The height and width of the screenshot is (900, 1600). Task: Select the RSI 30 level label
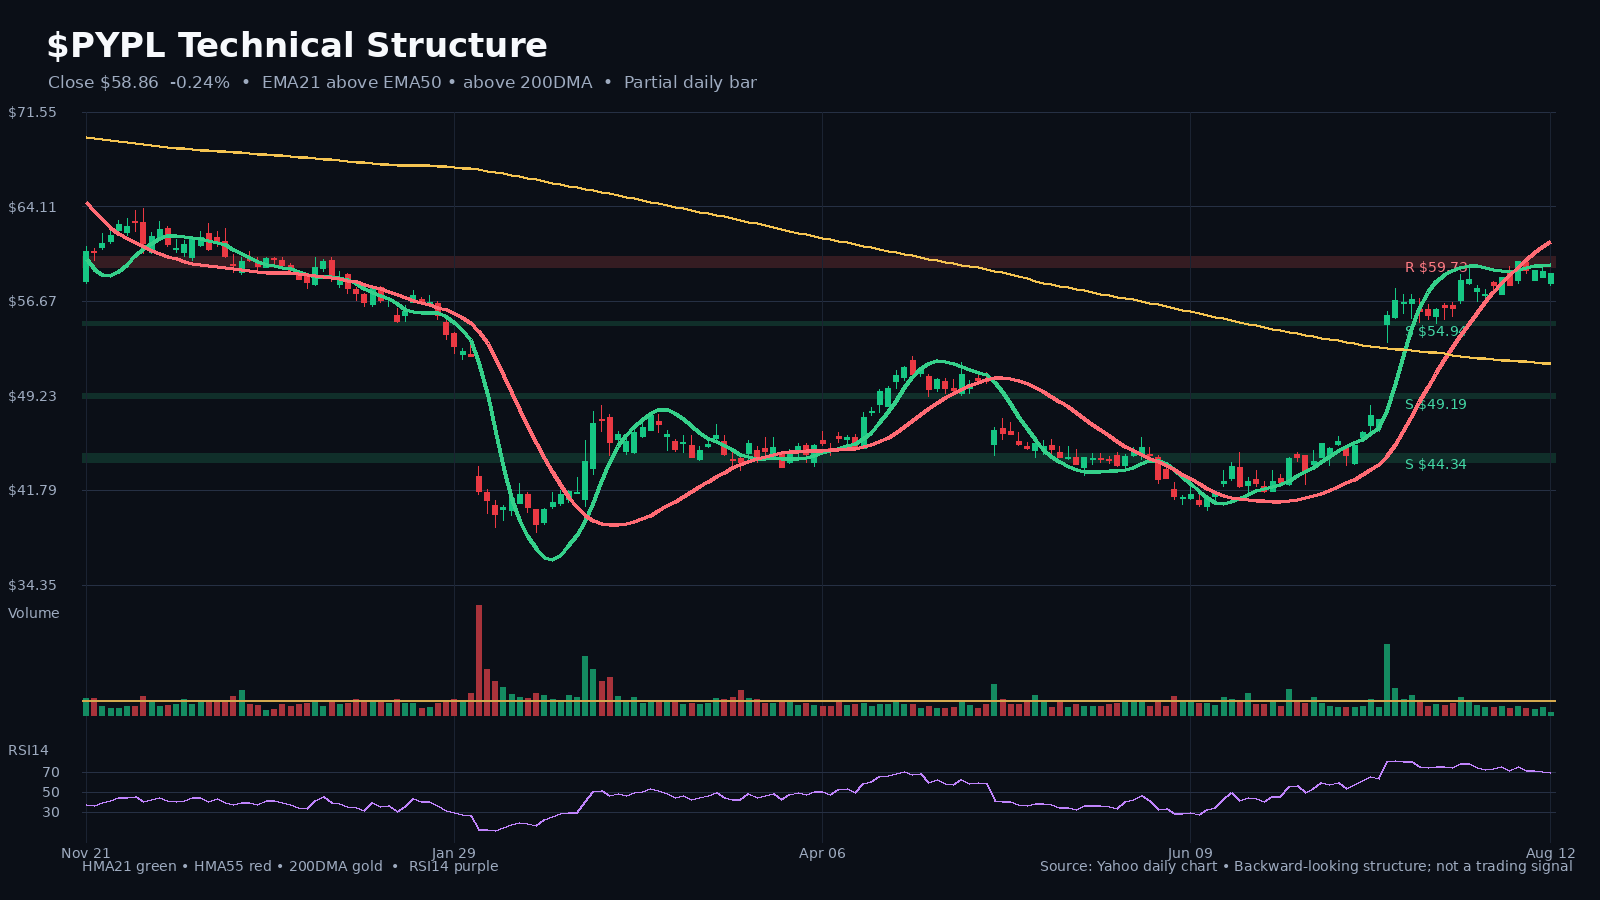point(51,813)
